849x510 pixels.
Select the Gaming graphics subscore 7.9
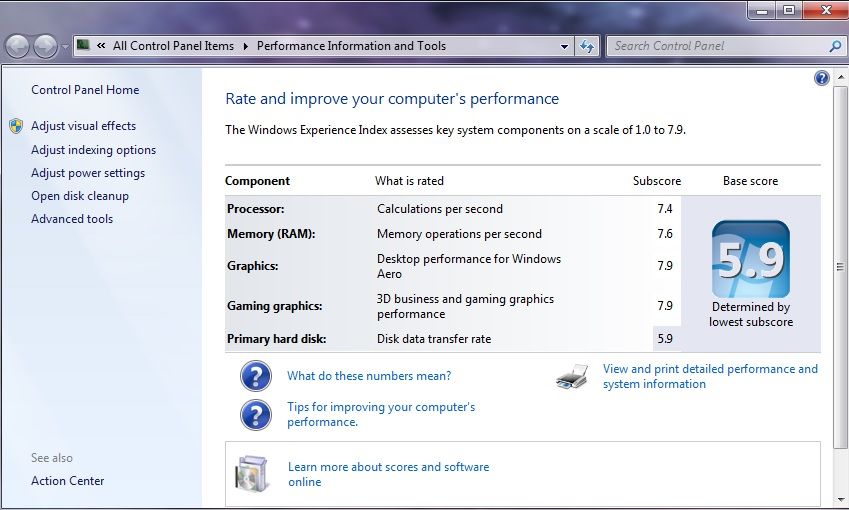click(664, 306)
